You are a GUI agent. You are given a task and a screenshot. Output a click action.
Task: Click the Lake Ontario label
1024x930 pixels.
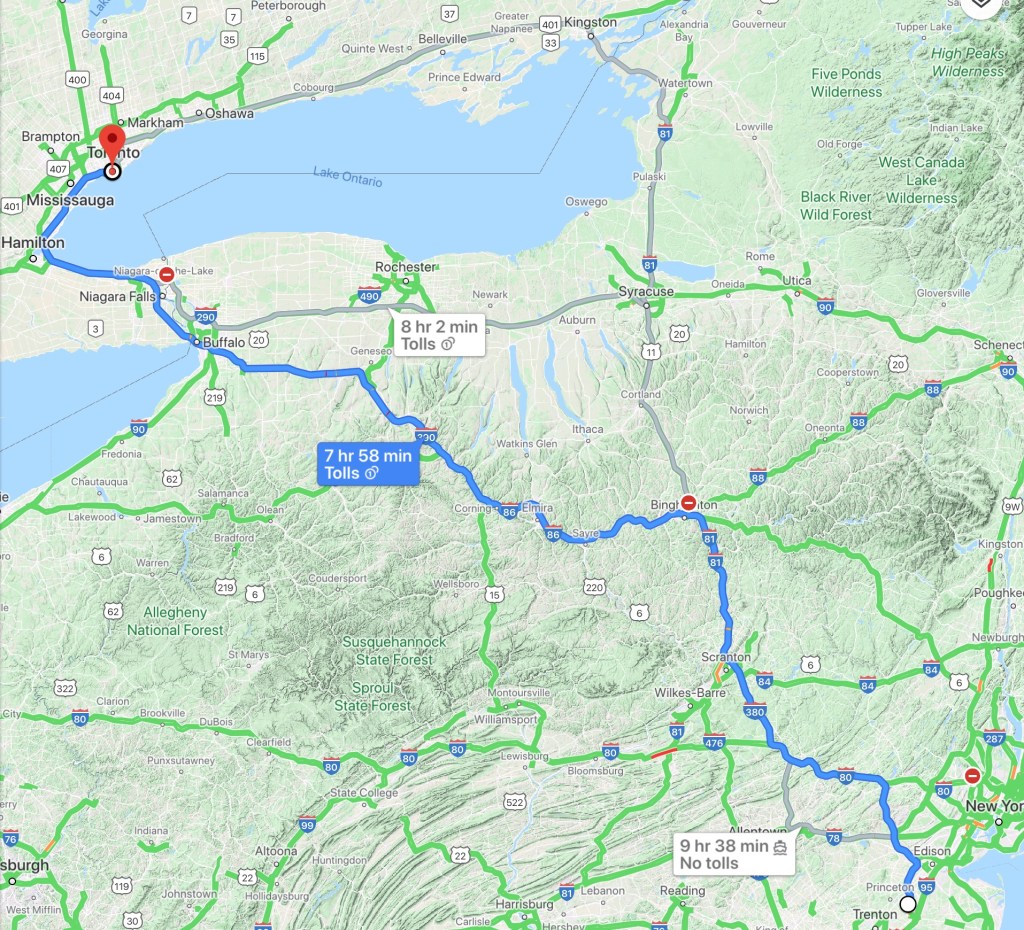347,177
